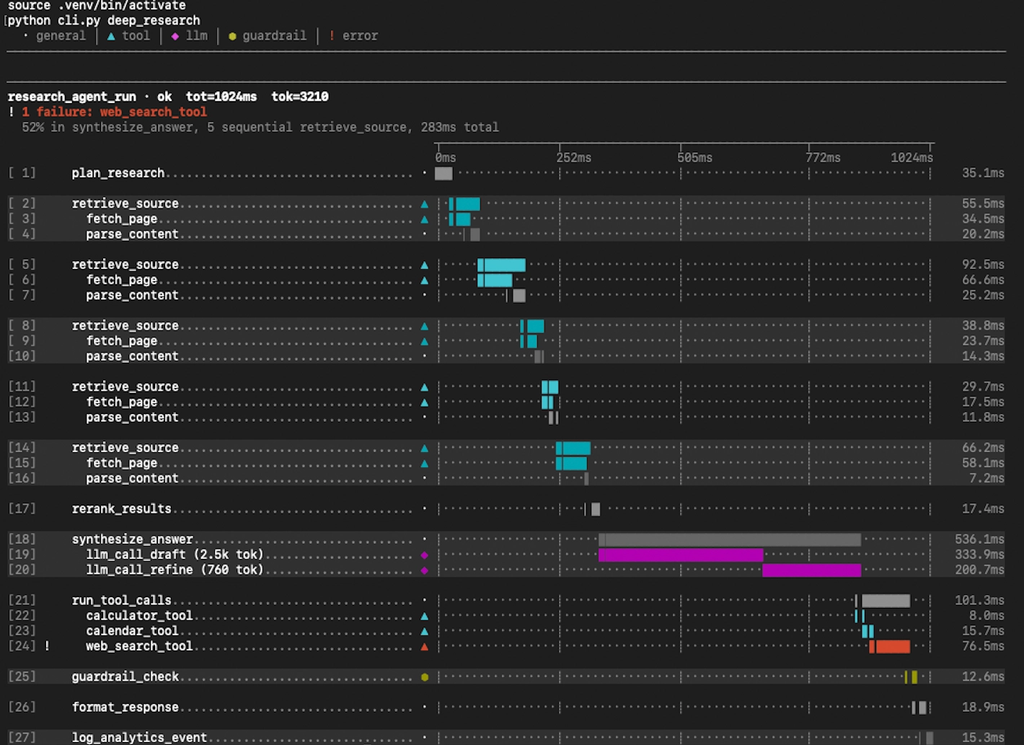Select the run_tool_calls row label
The image size is (1024, 745).
point(121,601)
